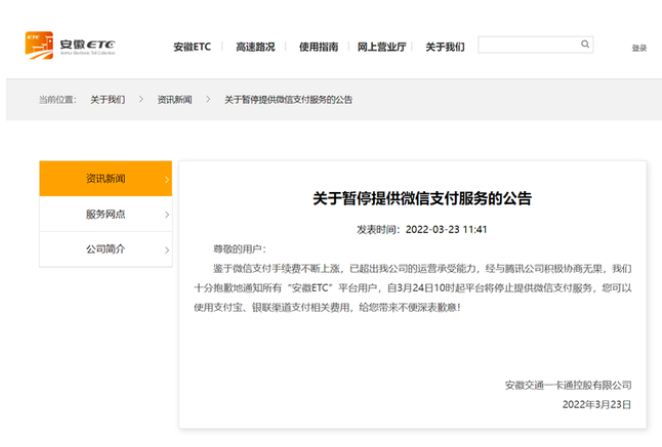Open the 关于我们 navigation menu
The image size is (662, 447).
pos(445,46)
